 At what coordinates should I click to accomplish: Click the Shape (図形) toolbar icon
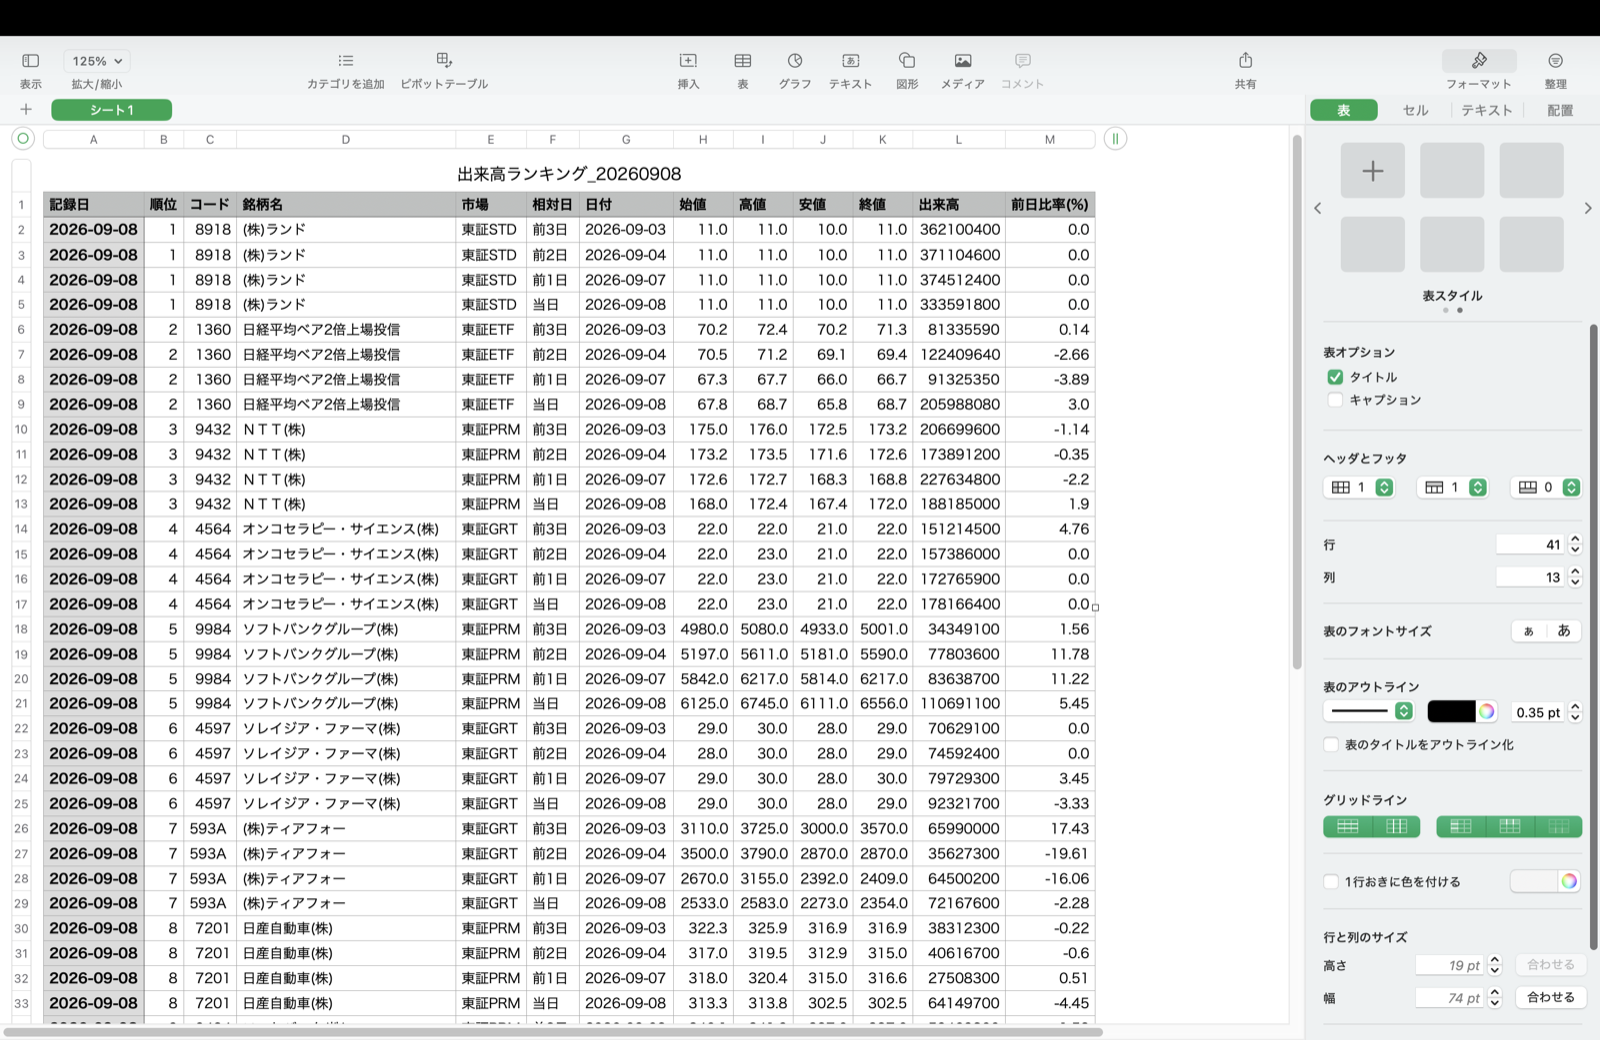pyautogui.click(x=907, y=61)
